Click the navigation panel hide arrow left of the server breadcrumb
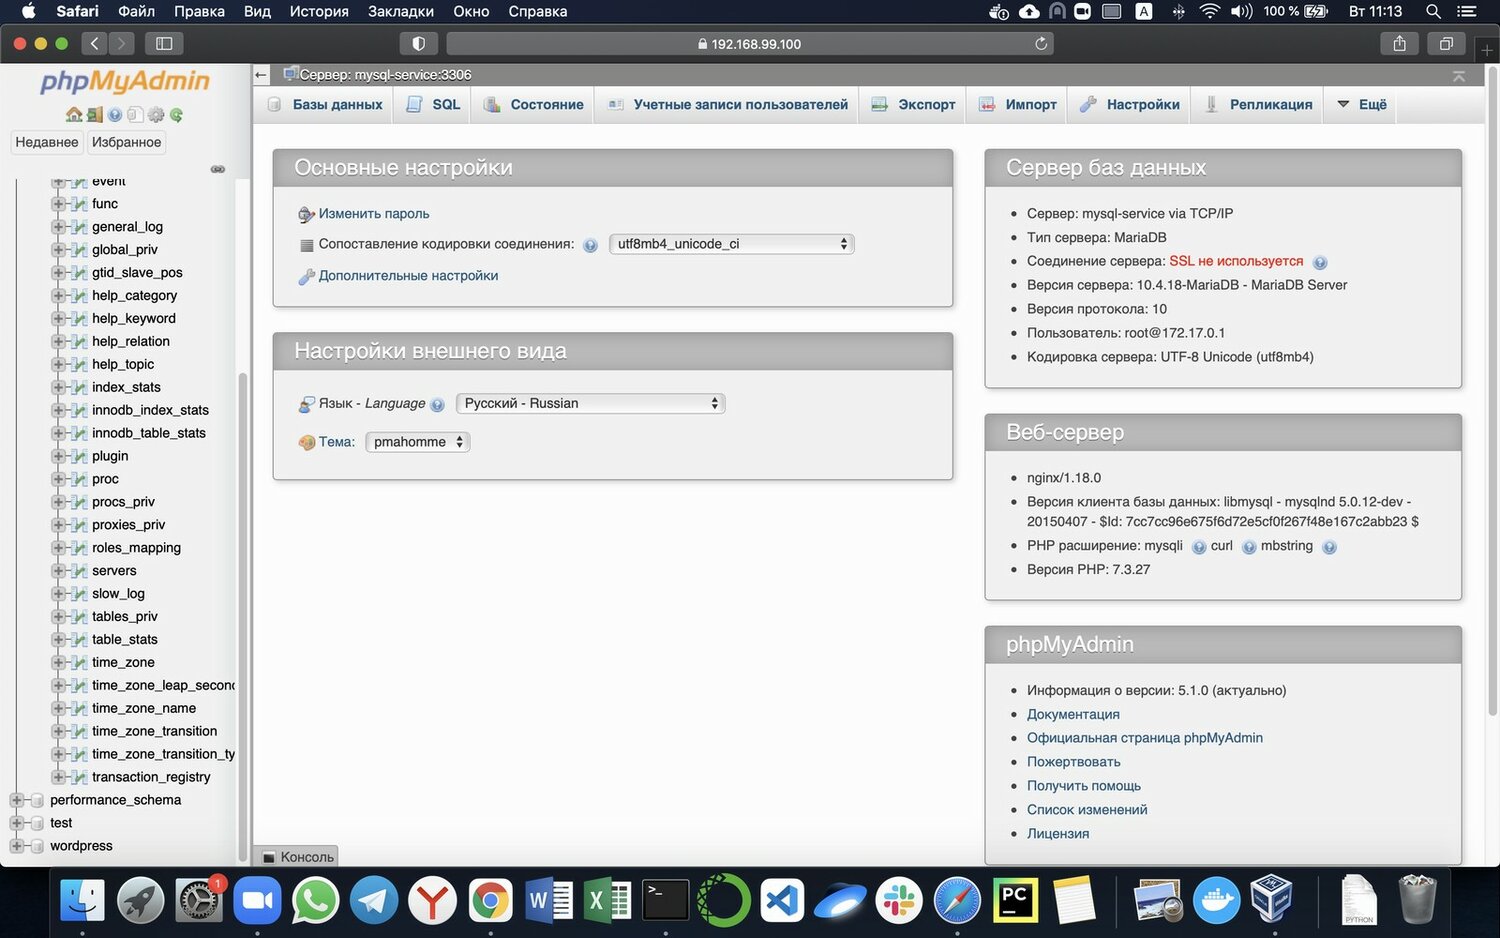The height and width of the screenshot is (938, 1500). point(261,75)
